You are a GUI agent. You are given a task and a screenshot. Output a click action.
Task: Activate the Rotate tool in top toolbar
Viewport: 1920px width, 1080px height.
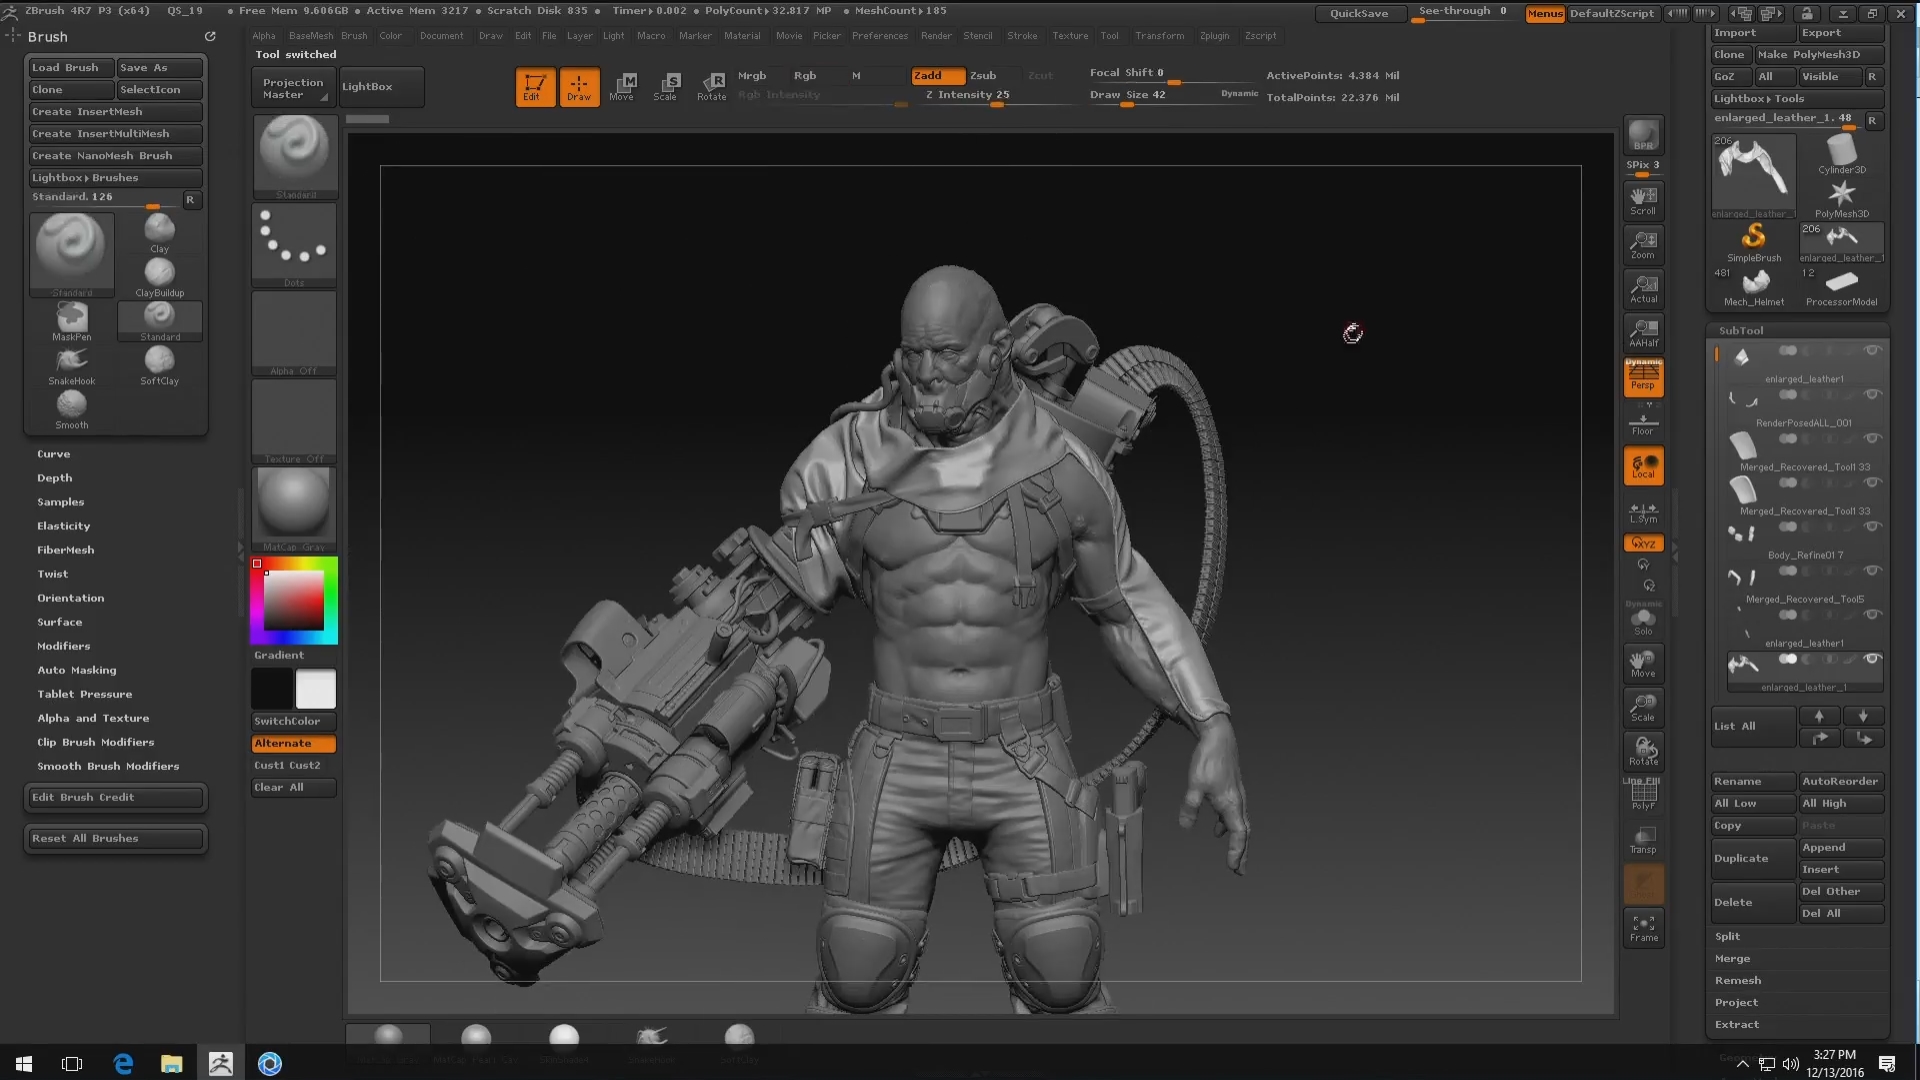coord(712,86)
